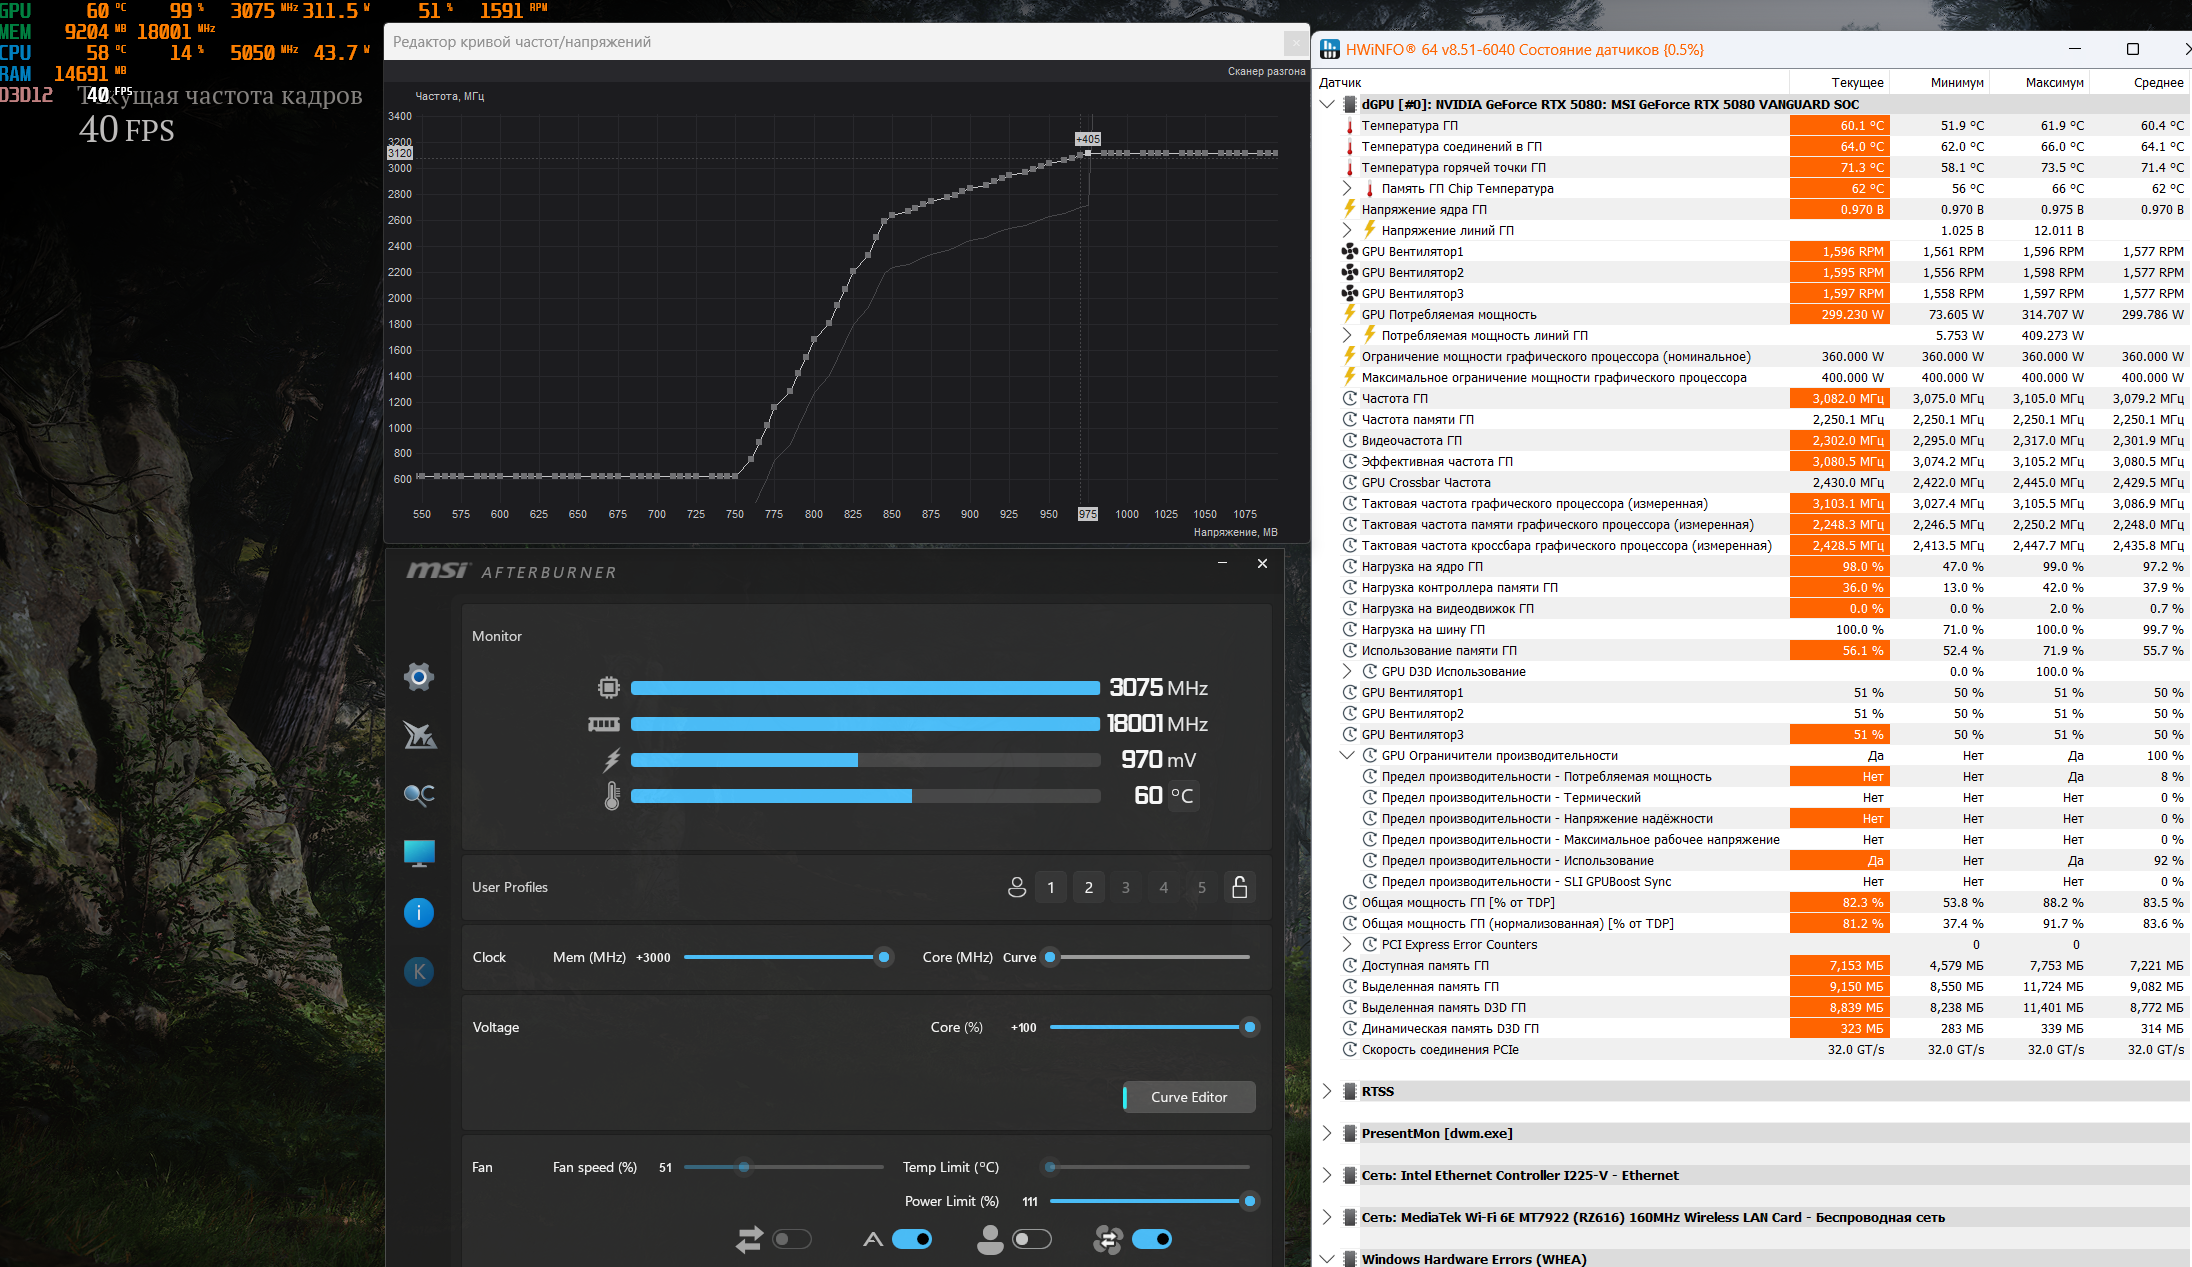Click the Fan speed (%) slider handle
2192x1267 pixels.
point(744,1167)
